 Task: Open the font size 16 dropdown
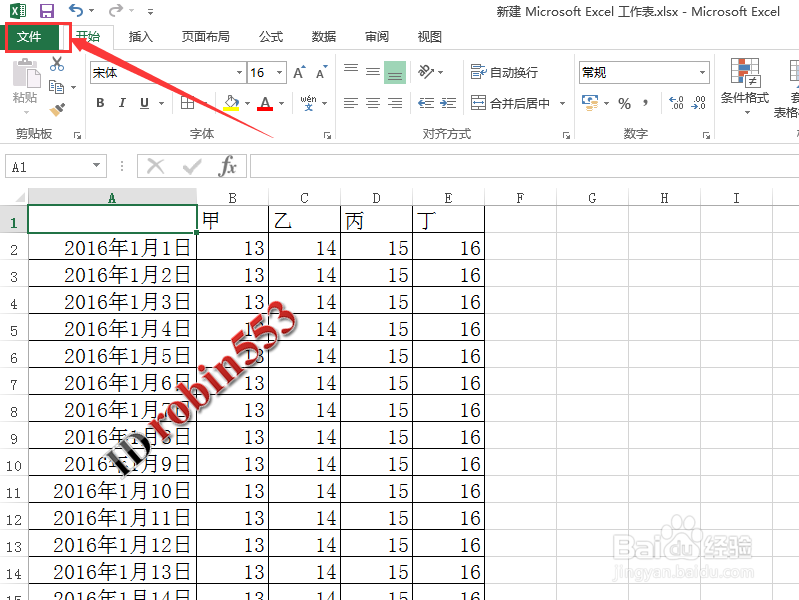(279, 73)
